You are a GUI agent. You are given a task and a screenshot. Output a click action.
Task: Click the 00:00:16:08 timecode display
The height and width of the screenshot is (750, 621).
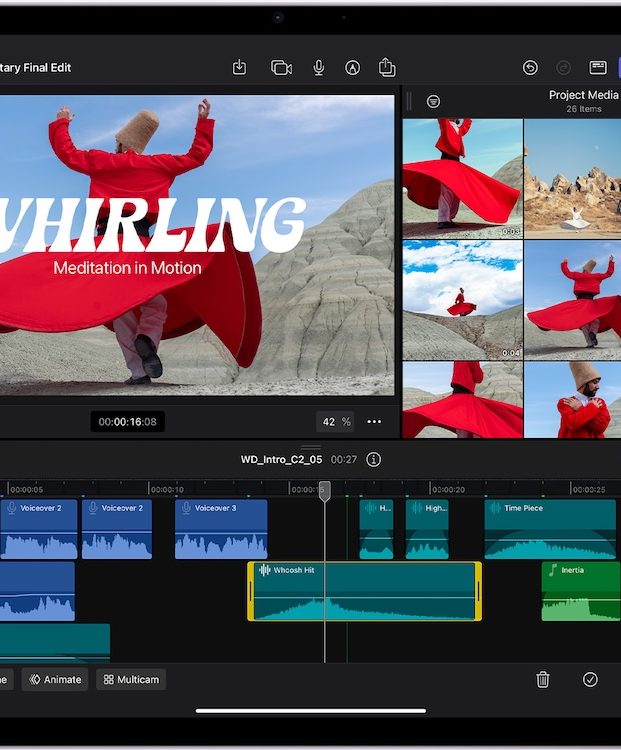pos(127,422)
